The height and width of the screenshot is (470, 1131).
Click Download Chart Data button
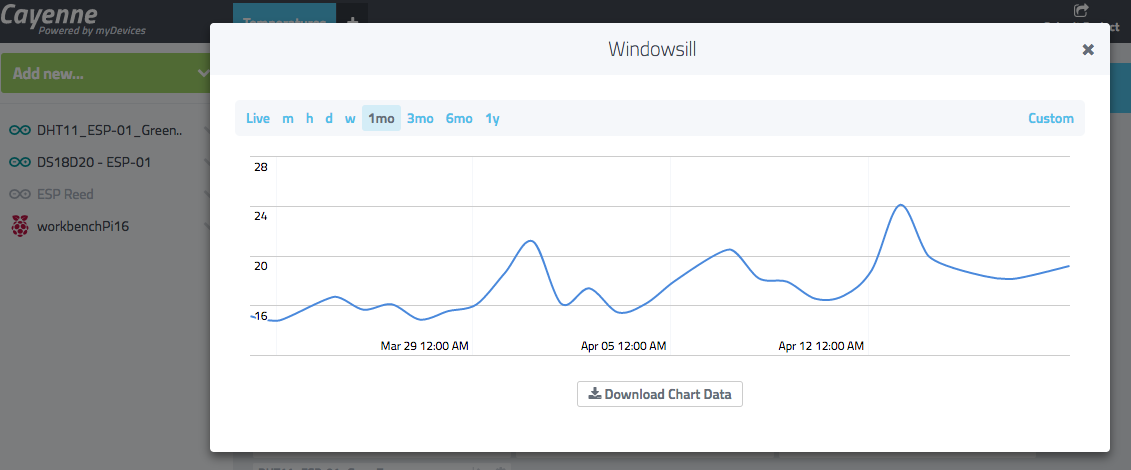coord(660,394)
